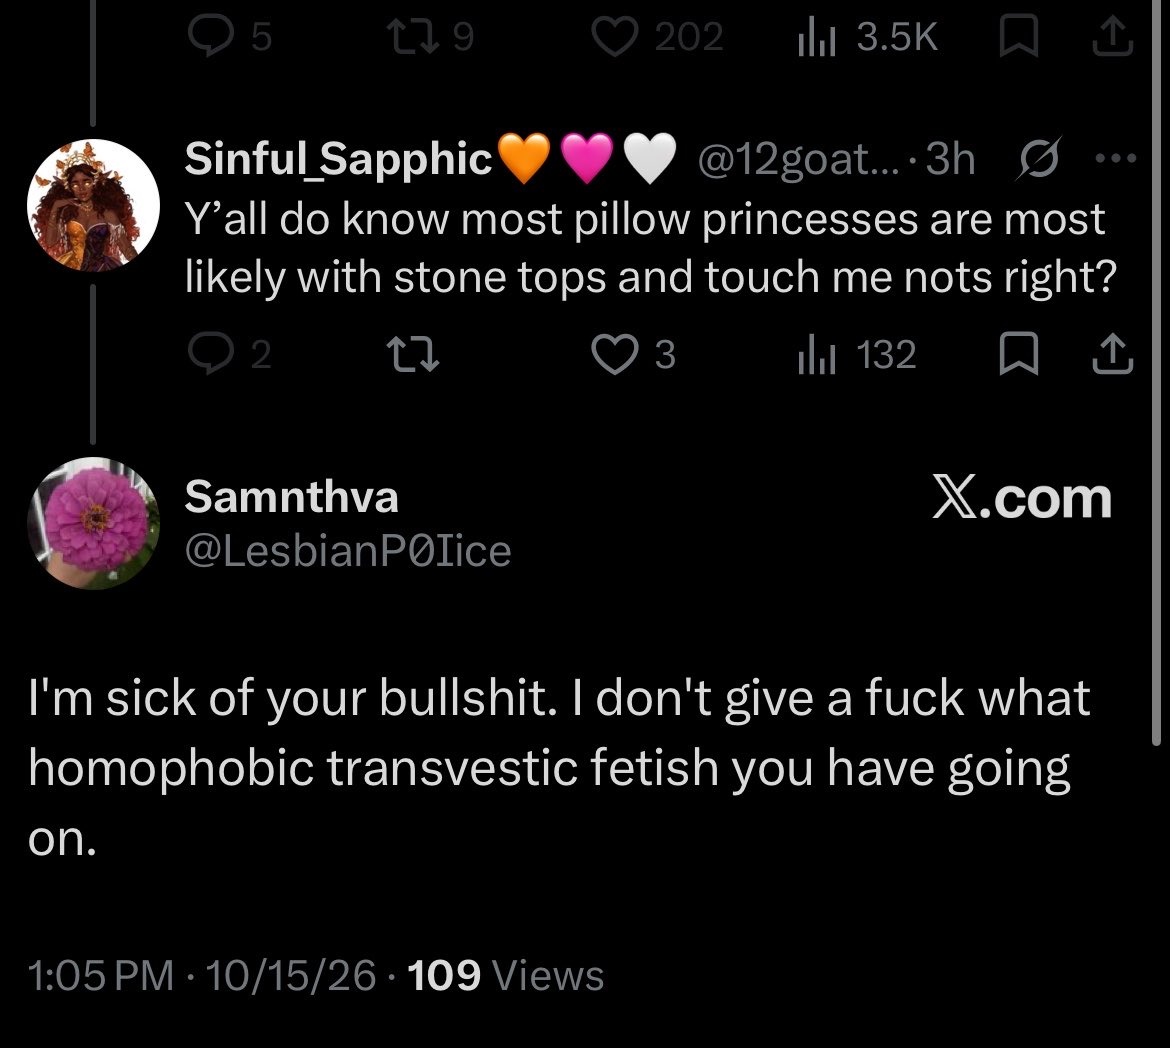This screenshot has height=1048, width=1170.
Task: Bookmark Sinful_Sapphic's tweet
Action: tap(1019, 355)
